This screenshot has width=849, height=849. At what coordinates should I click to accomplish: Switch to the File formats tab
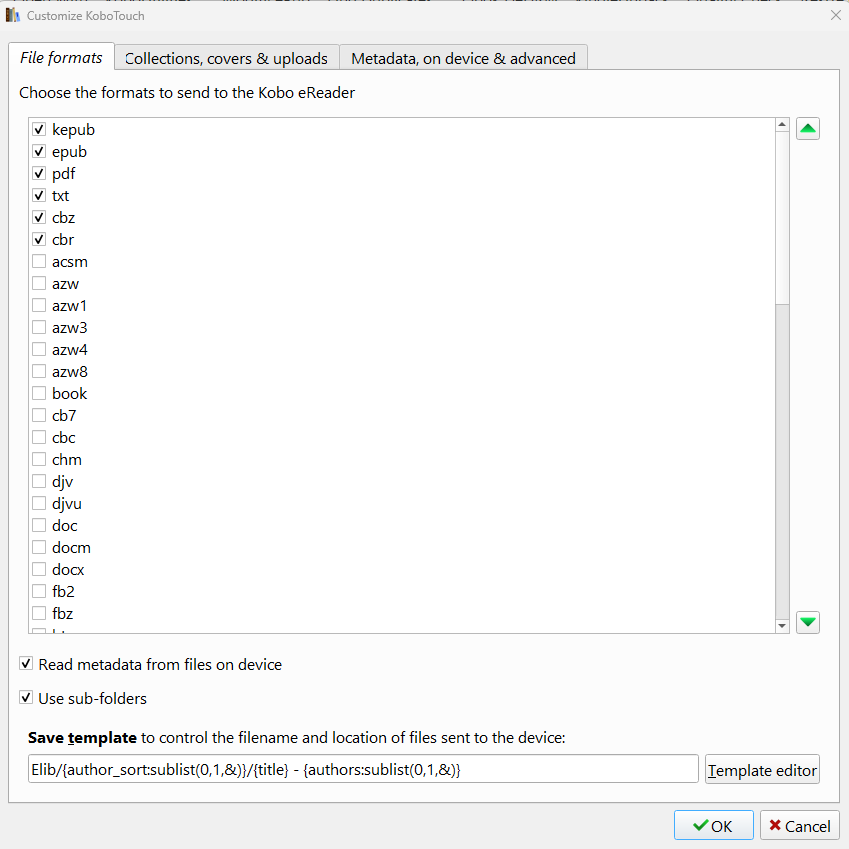click(x=61, y=57)
